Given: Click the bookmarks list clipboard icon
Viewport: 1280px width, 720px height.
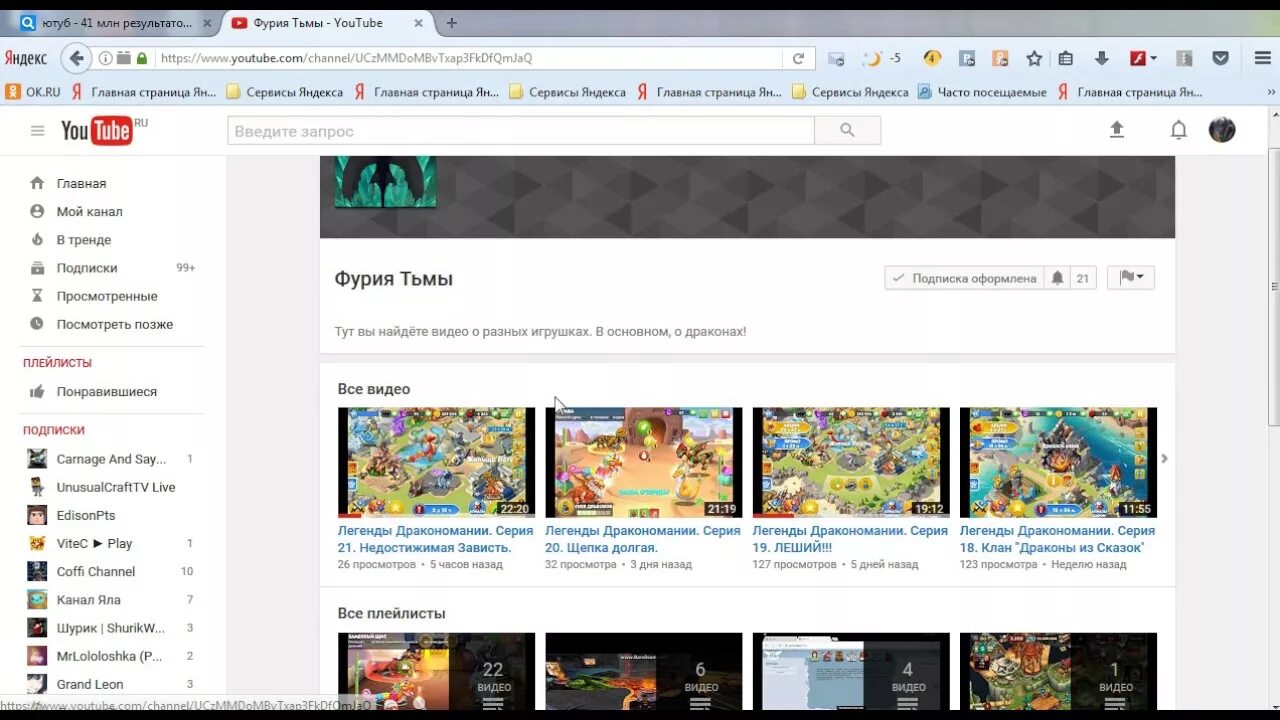Looking at the screenshot, I should click(x=1066, y=58).
